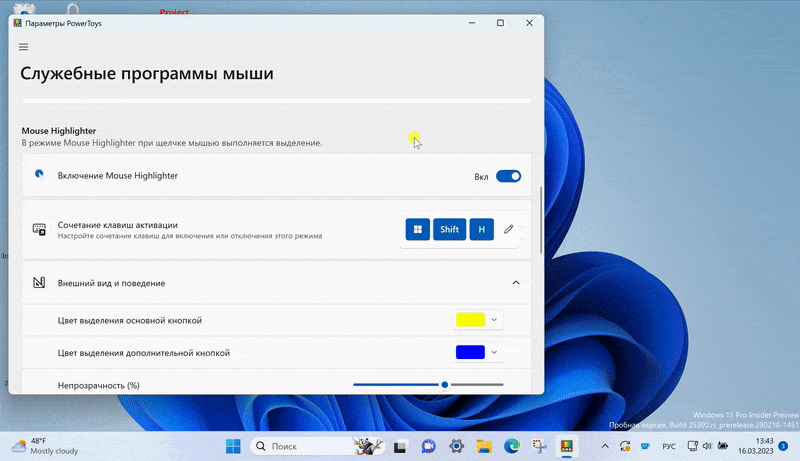Viewport: 800px width, 461px height.
Task: Maximize the PowerToys settings window
Action: click(x=501, y=23)
